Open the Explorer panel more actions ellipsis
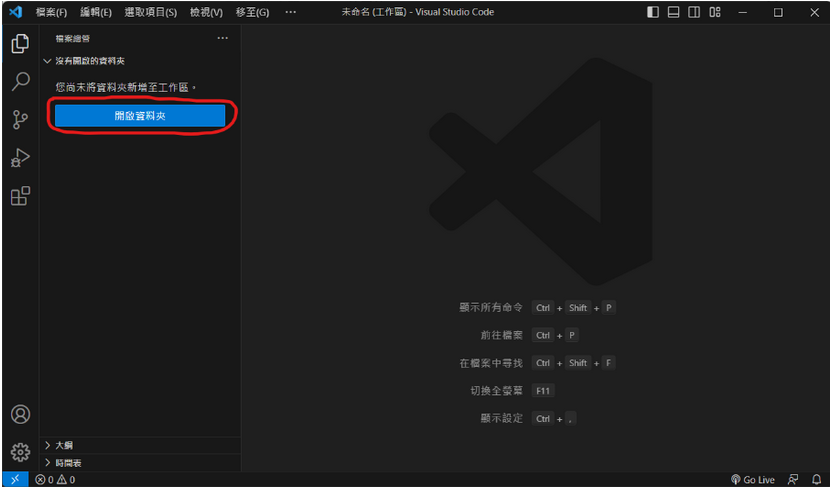 [x=222, y=38]
